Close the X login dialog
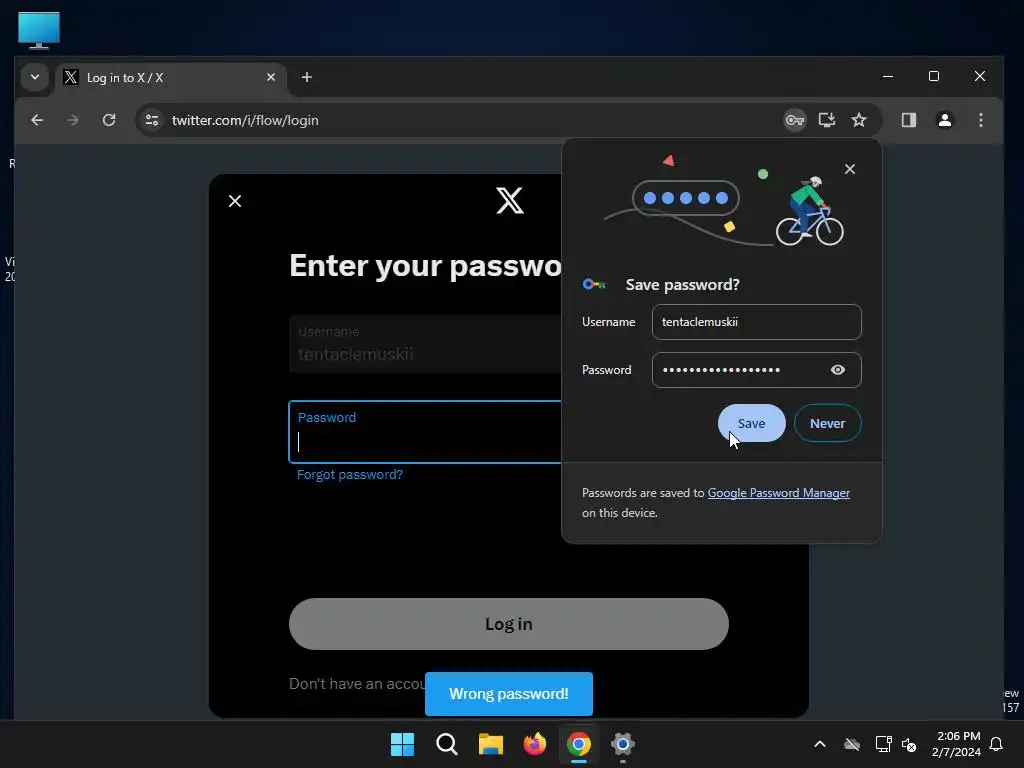The width and height of the screenshot is (1024, 768). point(235,201)
